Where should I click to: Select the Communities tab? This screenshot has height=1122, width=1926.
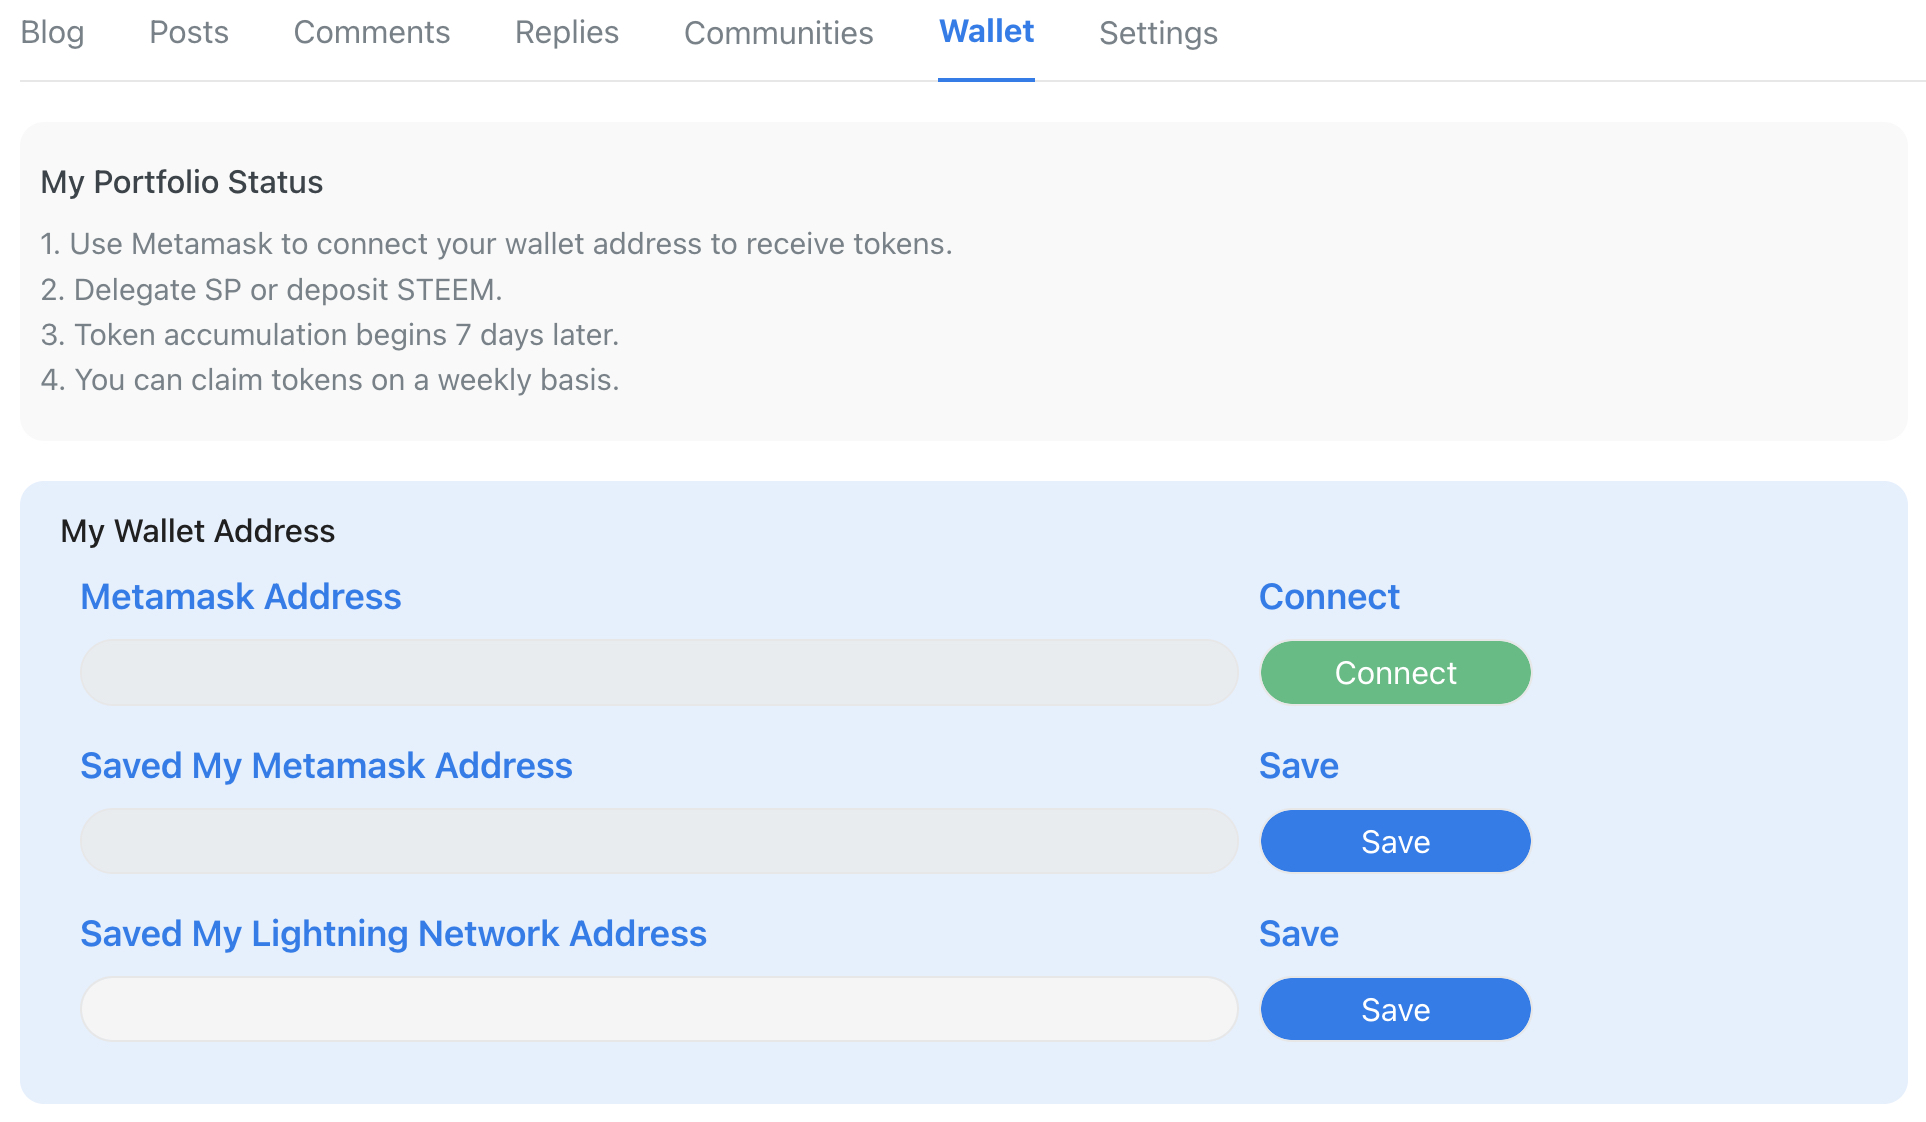click(778, 33)
